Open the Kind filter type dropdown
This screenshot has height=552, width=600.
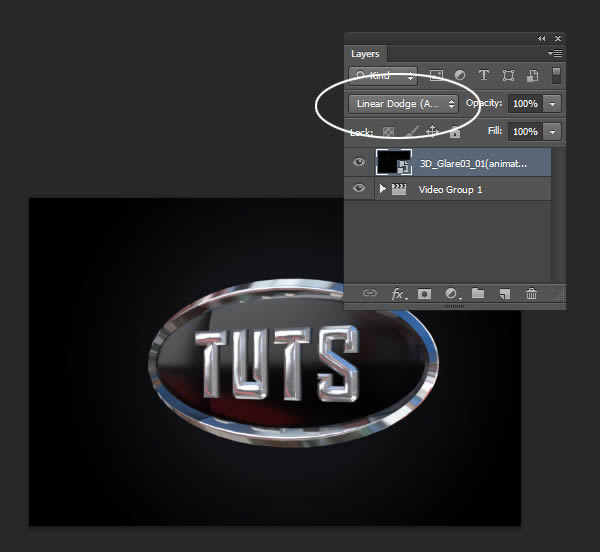(x=383, y=76)
